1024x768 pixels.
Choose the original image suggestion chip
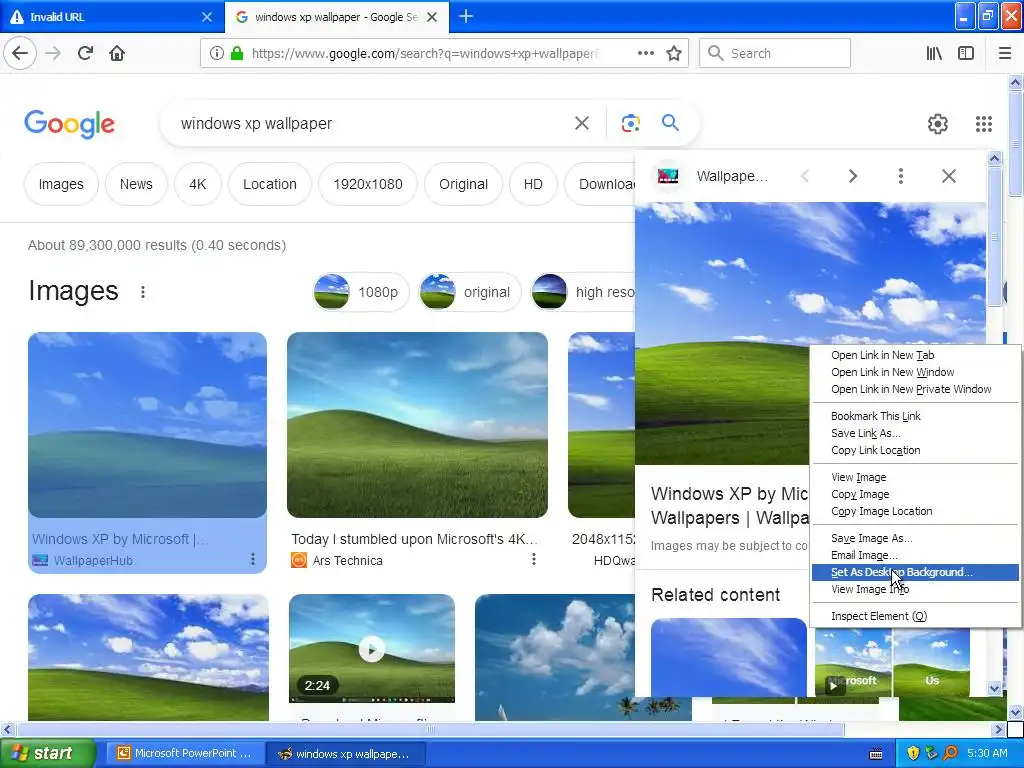coord(470,292)
